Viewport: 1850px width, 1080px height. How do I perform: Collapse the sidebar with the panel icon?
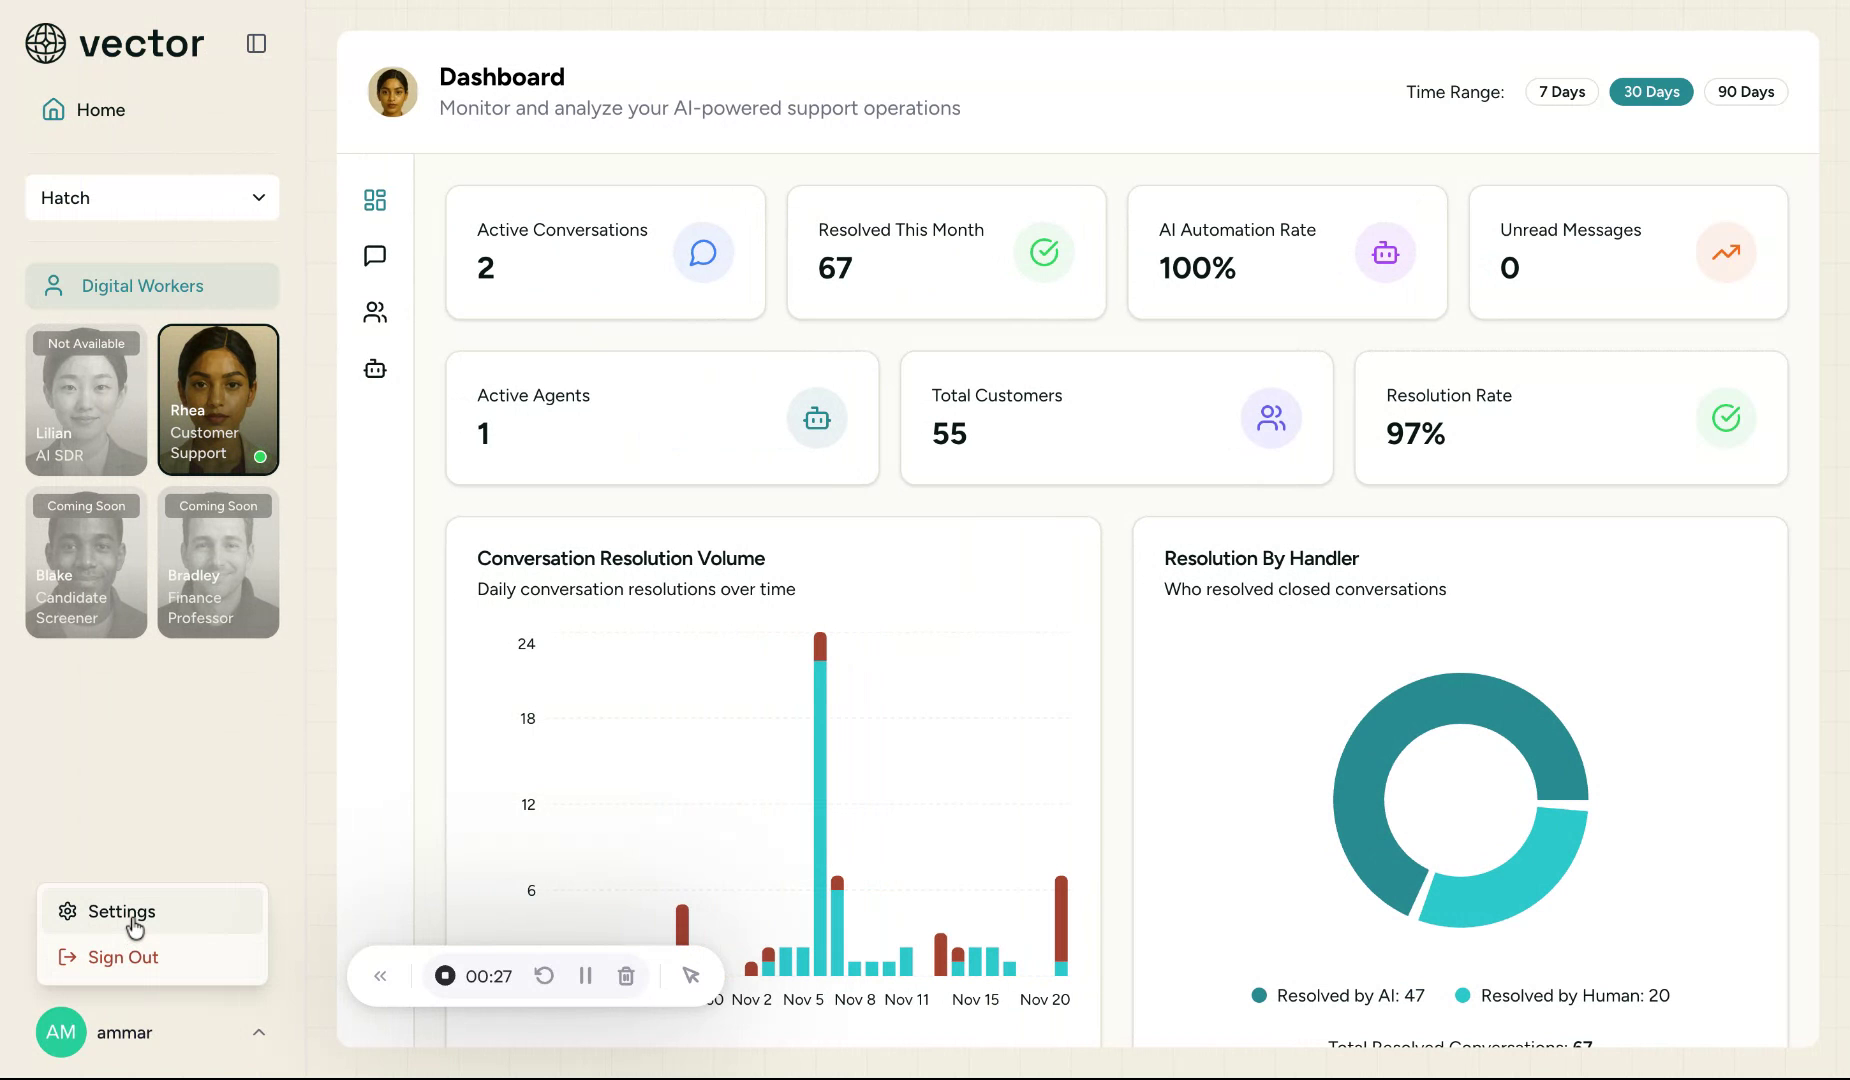[256, 43]
